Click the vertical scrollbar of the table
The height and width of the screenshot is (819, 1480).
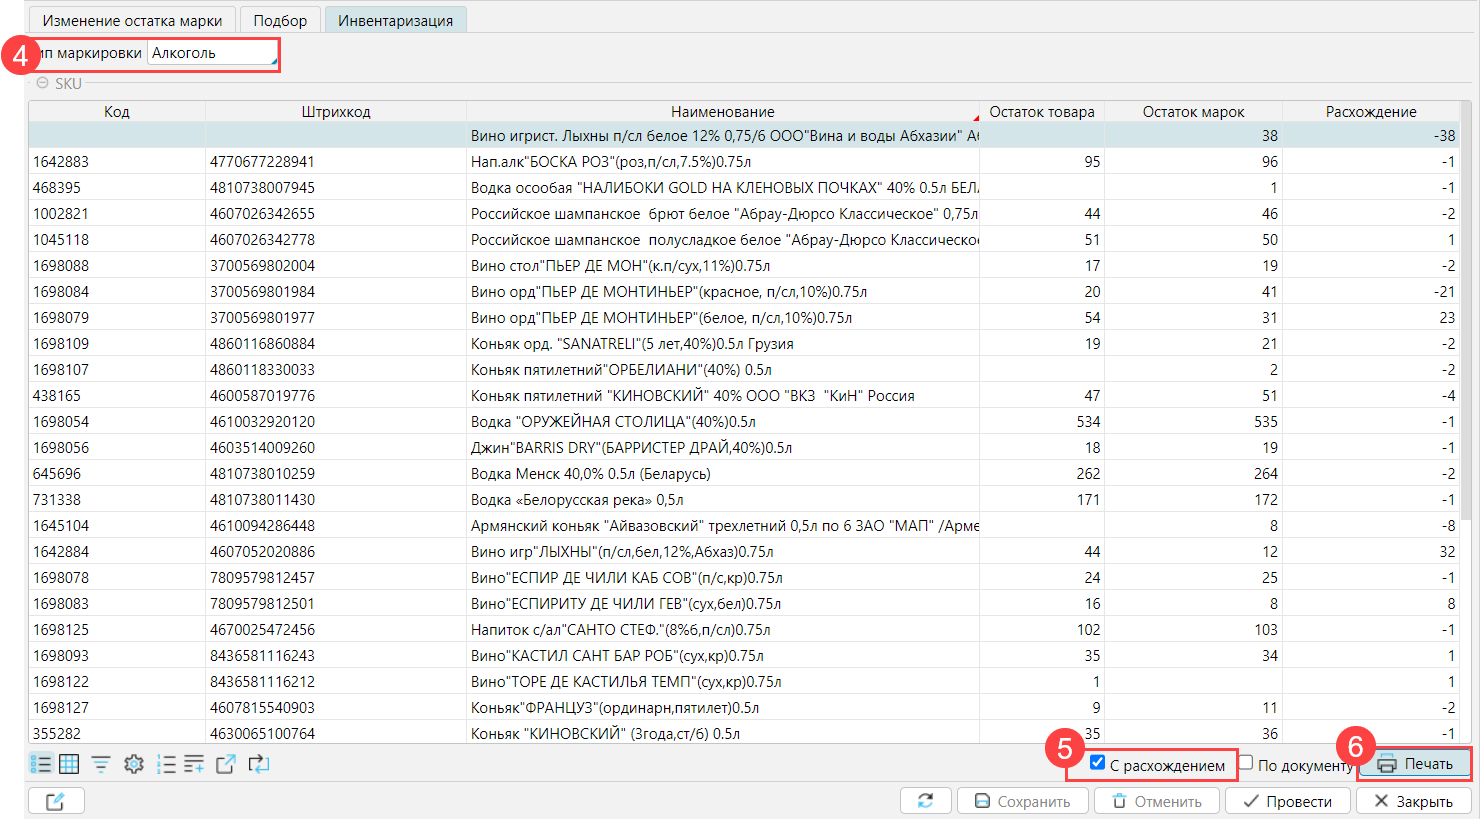[x=1466, y=400]
